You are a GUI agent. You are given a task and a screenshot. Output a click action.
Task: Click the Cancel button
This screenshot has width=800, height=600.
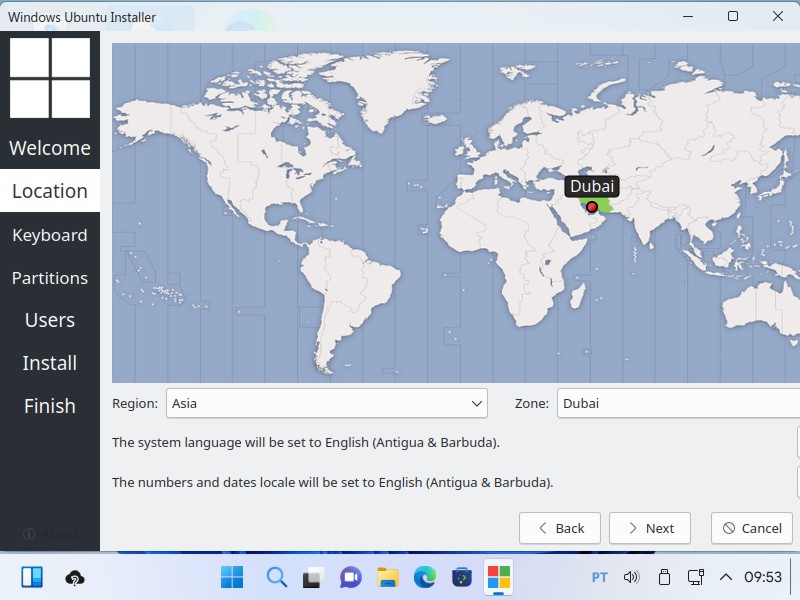[752, 528]
